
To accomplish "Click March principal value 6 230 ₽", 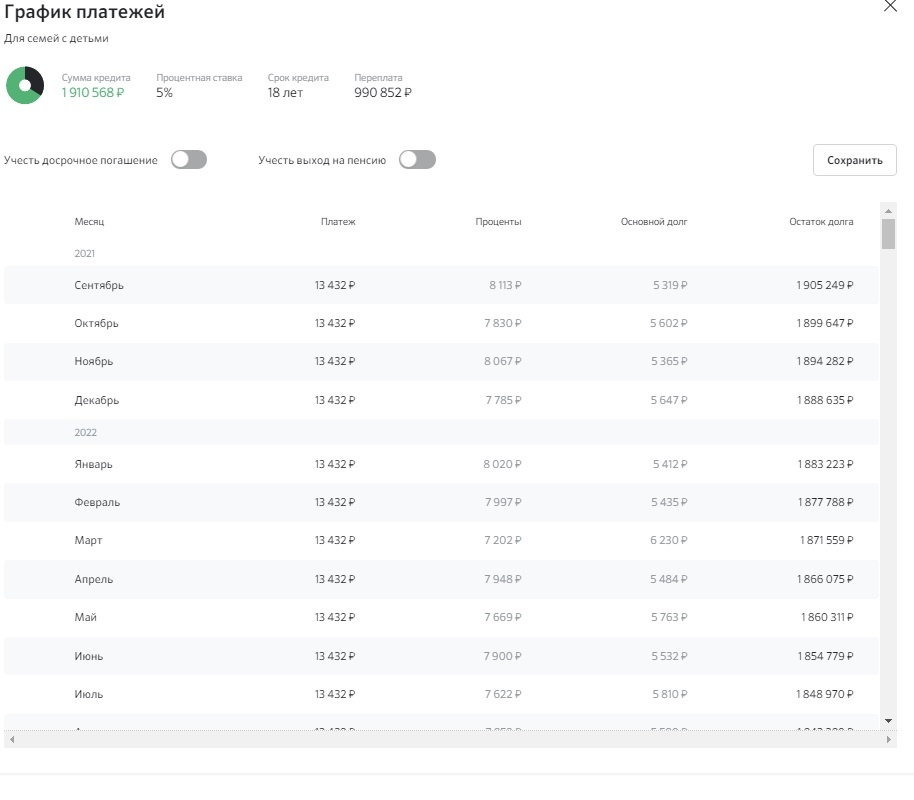I will [x=669, y=541].
